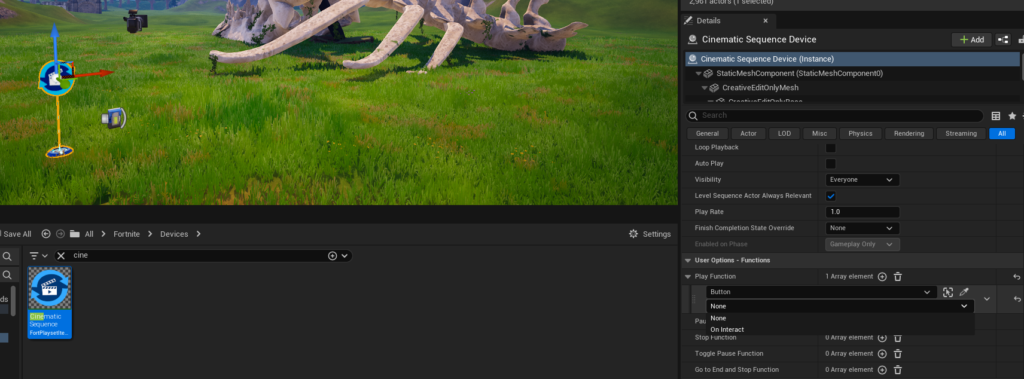This screenshot has height=379, width=1024.
Task: Add element to Stop Function array
Action: 882,338
